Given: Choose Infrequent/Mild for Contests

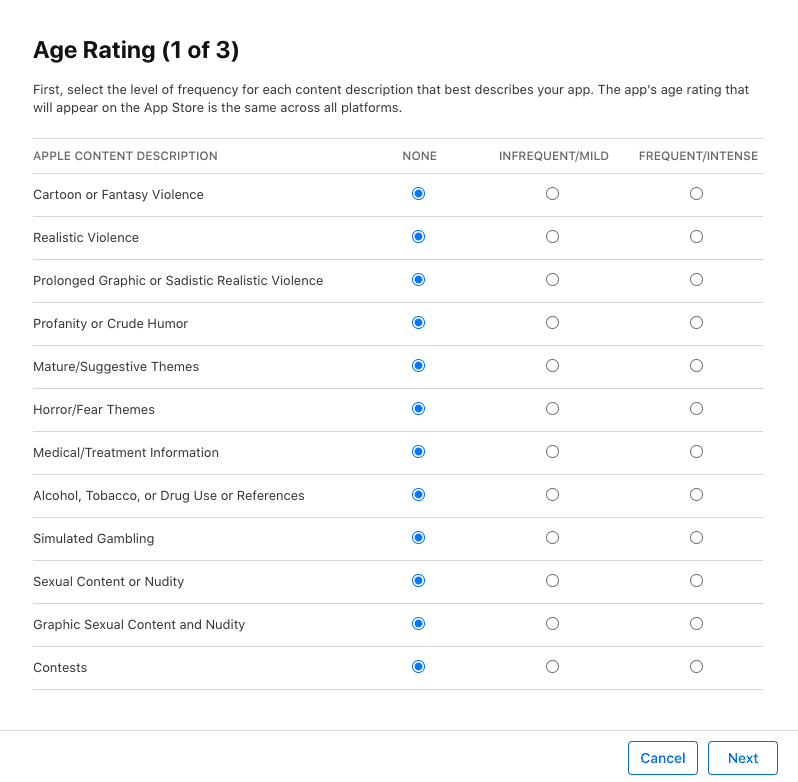Looking at the screenshot, I should [x=552, y=667].
